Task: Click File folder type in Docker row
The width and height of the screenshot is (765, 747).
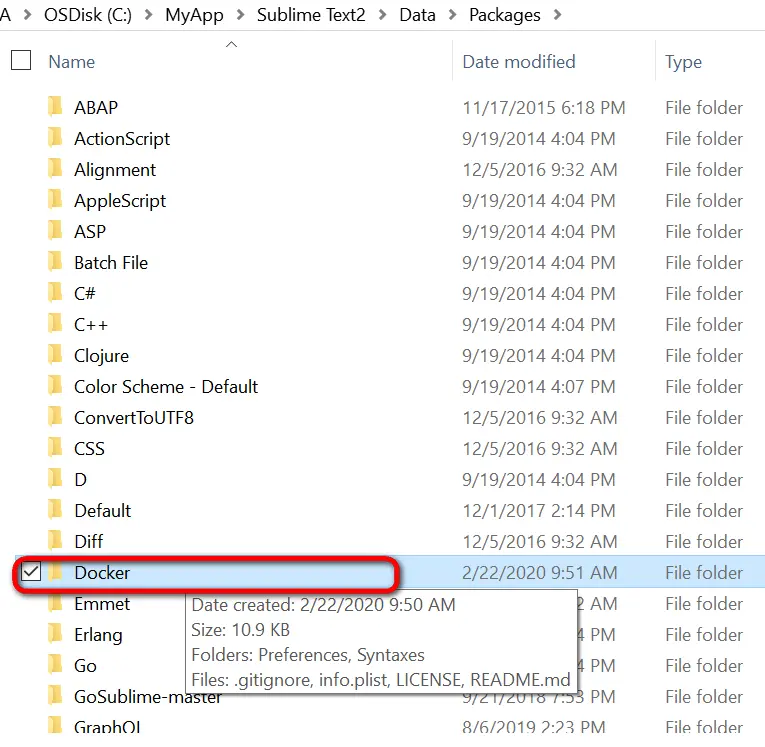Action: pos(704,572)
